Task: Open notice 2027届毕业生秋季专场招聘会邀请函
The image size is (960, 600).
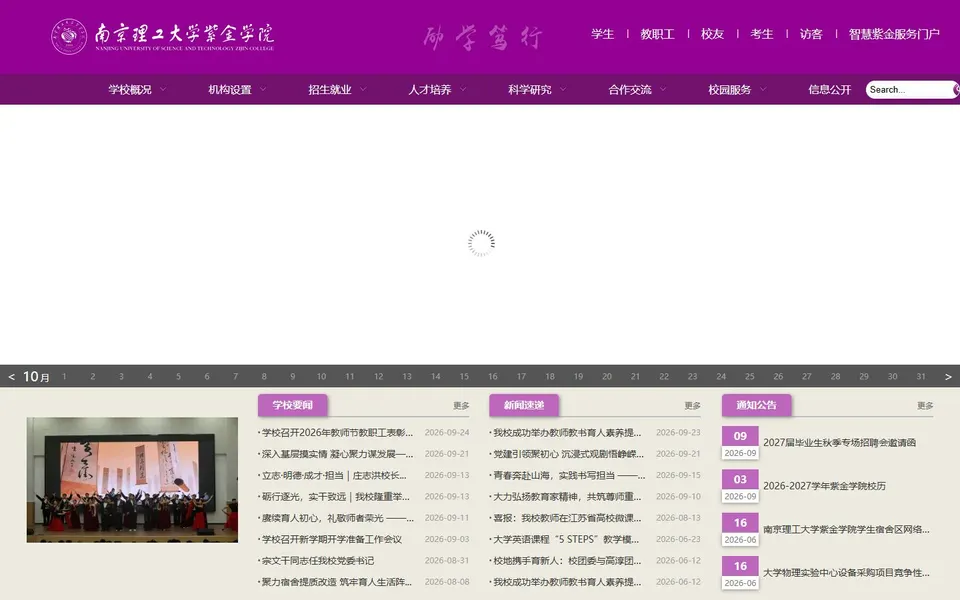Action: click(x=839, y=443)
